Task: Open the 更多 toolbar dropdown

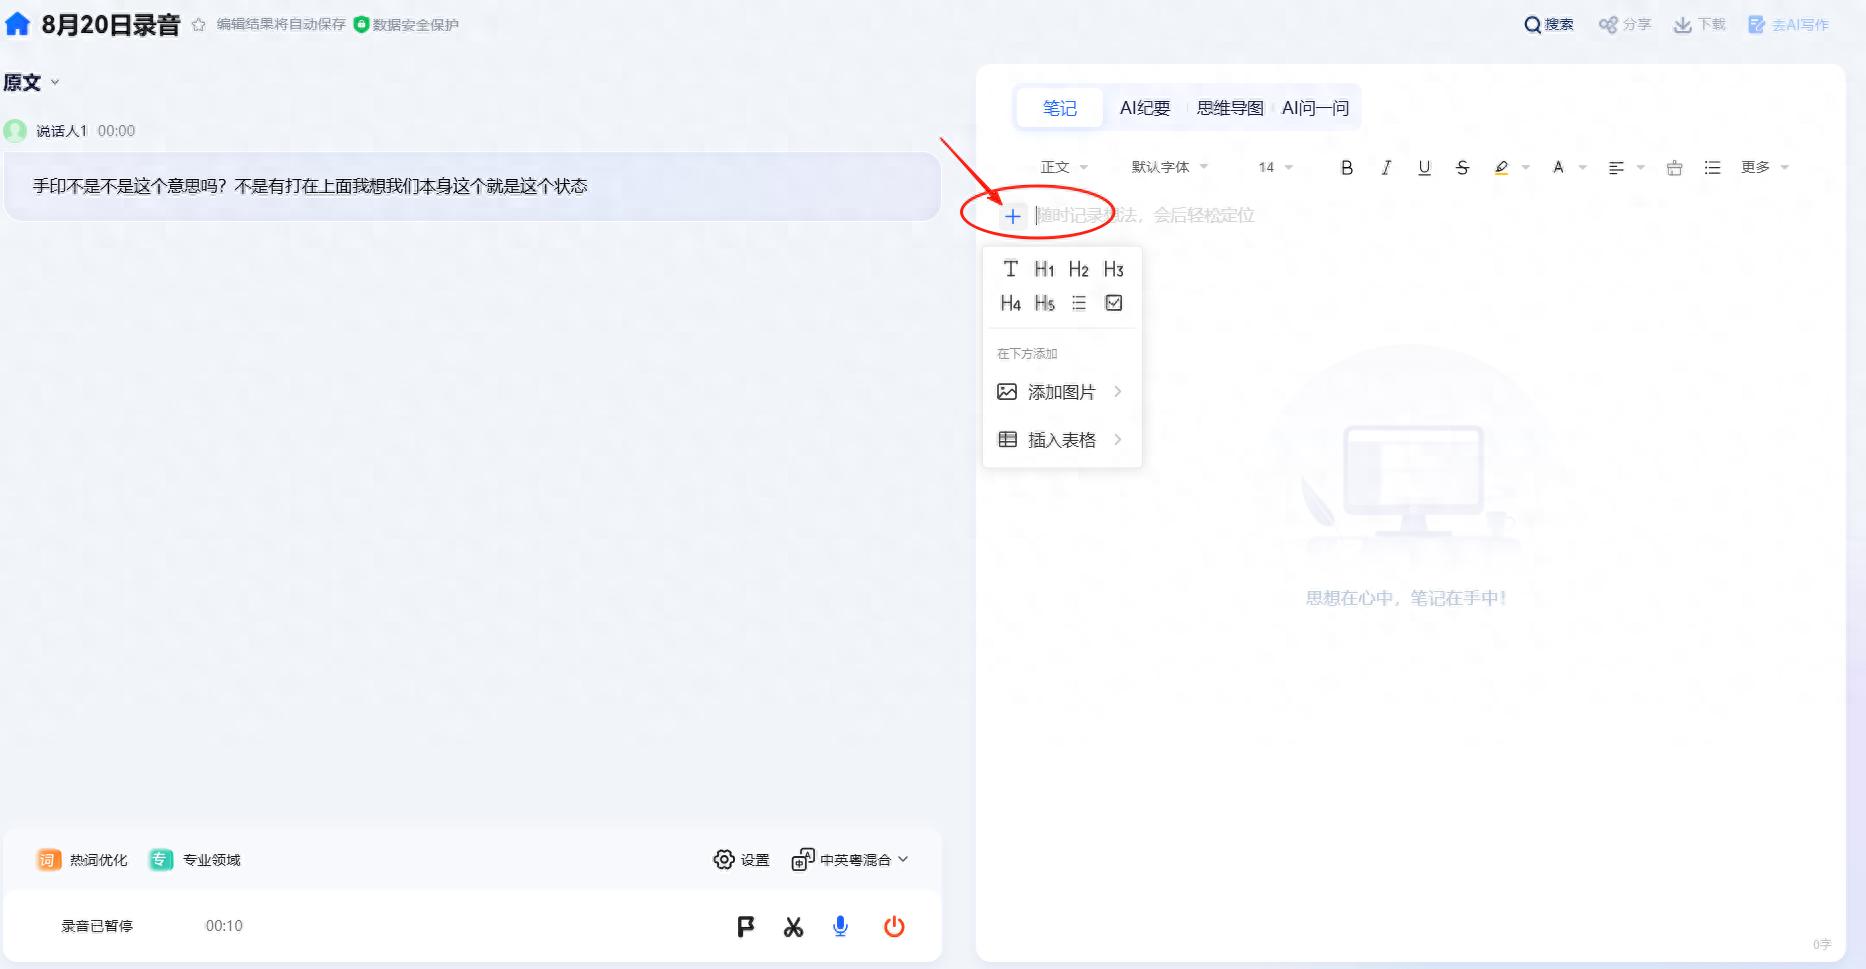Action: (x=1765, y=167)
